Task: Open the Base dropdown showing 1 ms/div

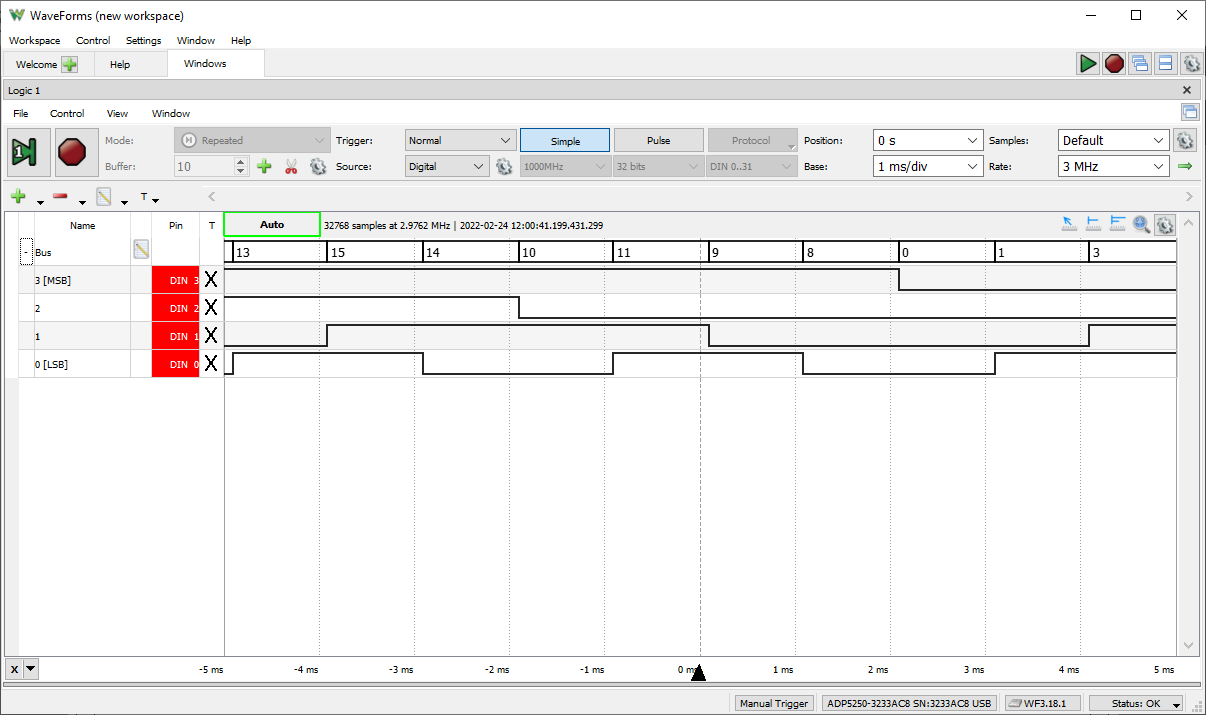Action: [x=928, y=167]
